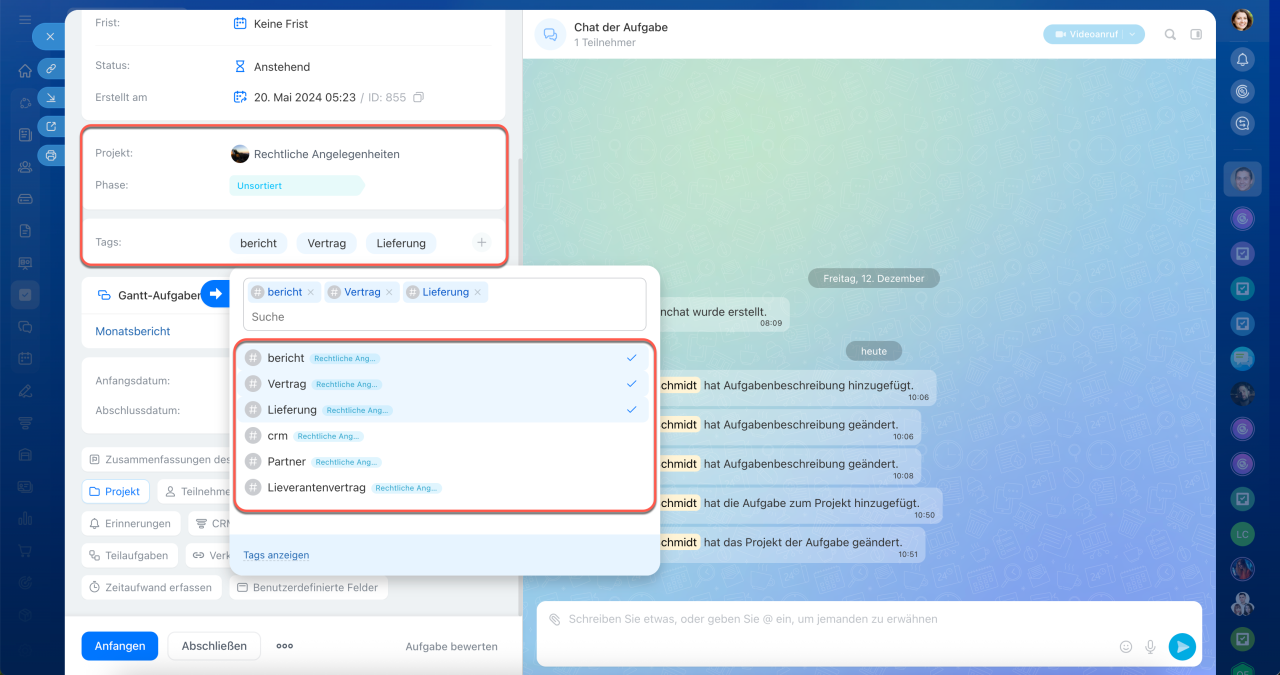This screenshot has height=675, width=1280.
Task: Click the chat bubble icon of Chat der Aufgabe
Action: point(550,34)
